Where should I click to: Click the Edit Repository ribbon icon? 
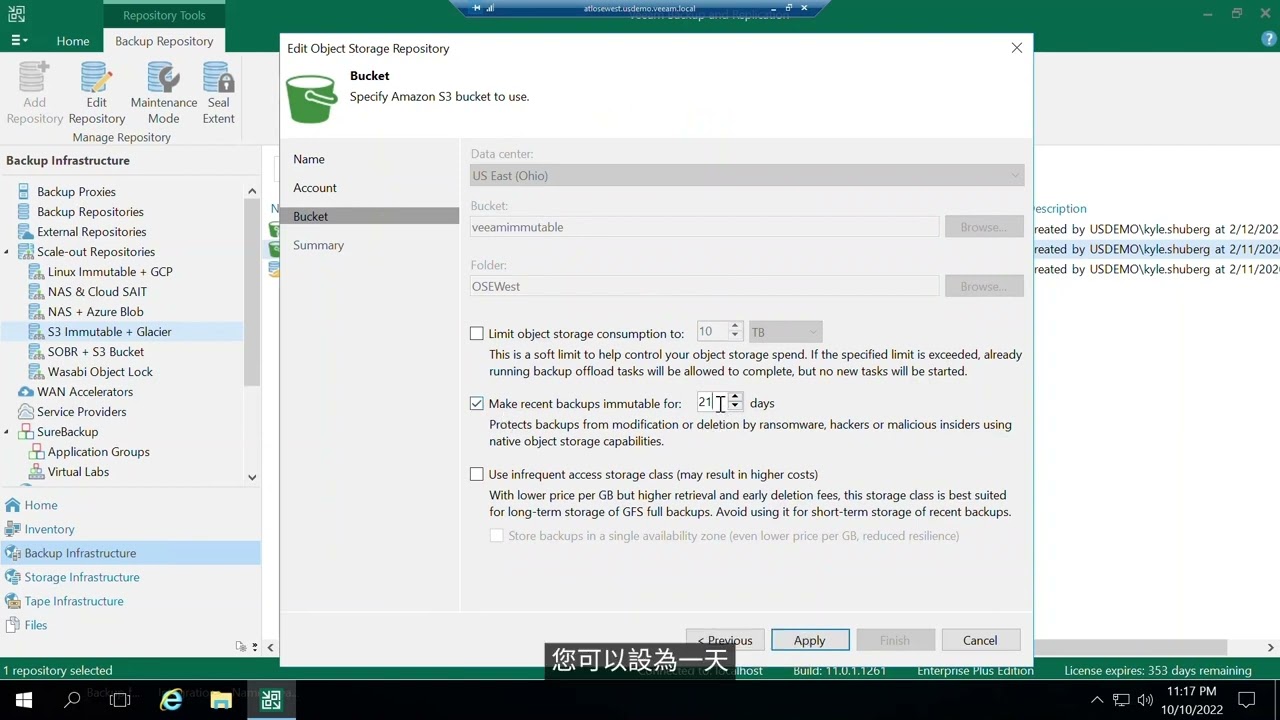tap(96, 93)
